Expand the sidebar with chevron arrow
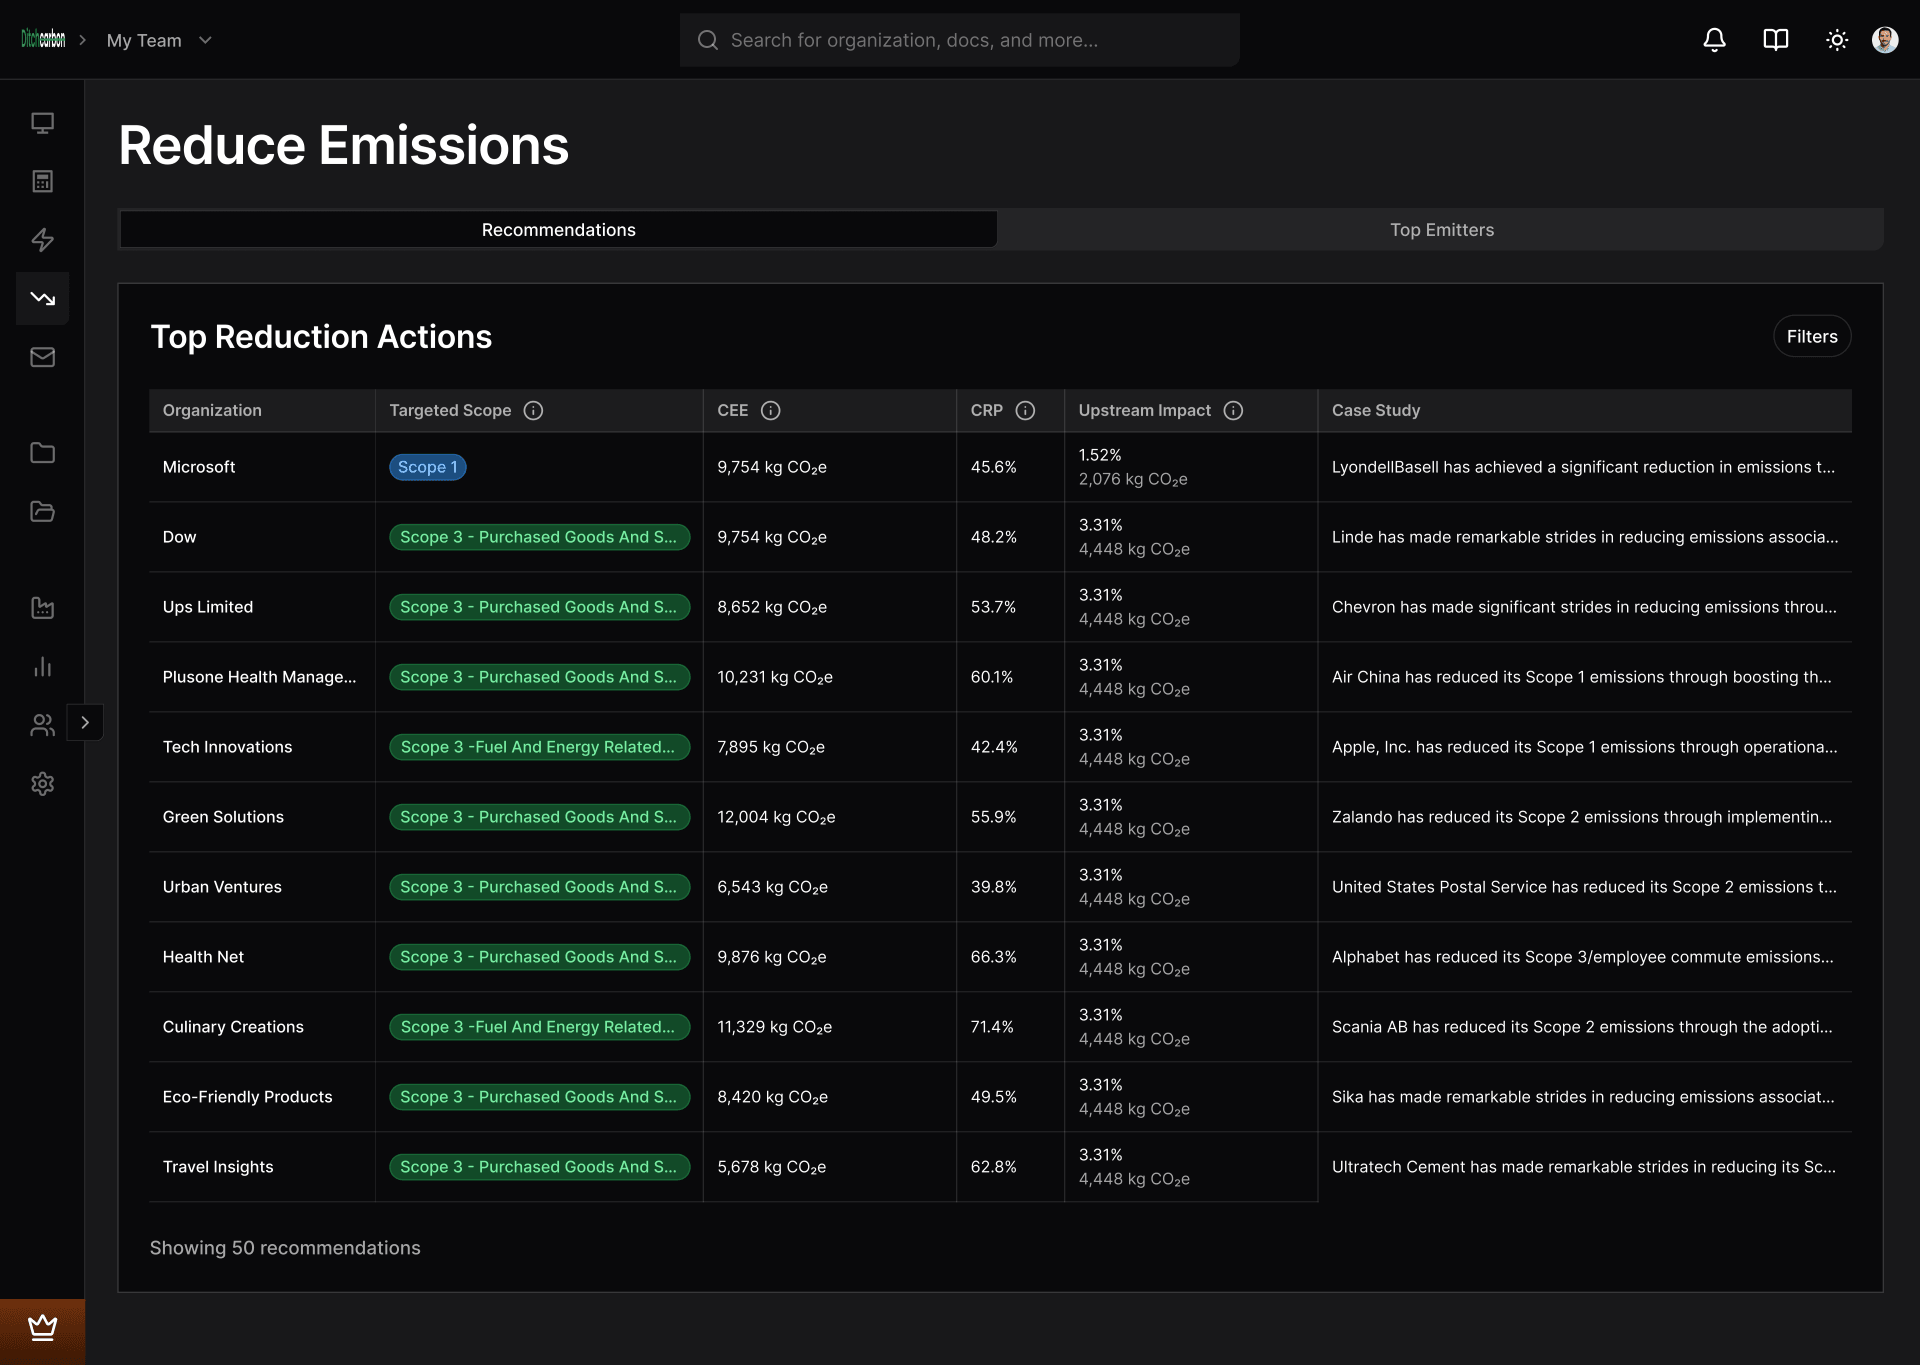Image resolution: width=1920 pixels, height=1365 pixels. (85, 722)
